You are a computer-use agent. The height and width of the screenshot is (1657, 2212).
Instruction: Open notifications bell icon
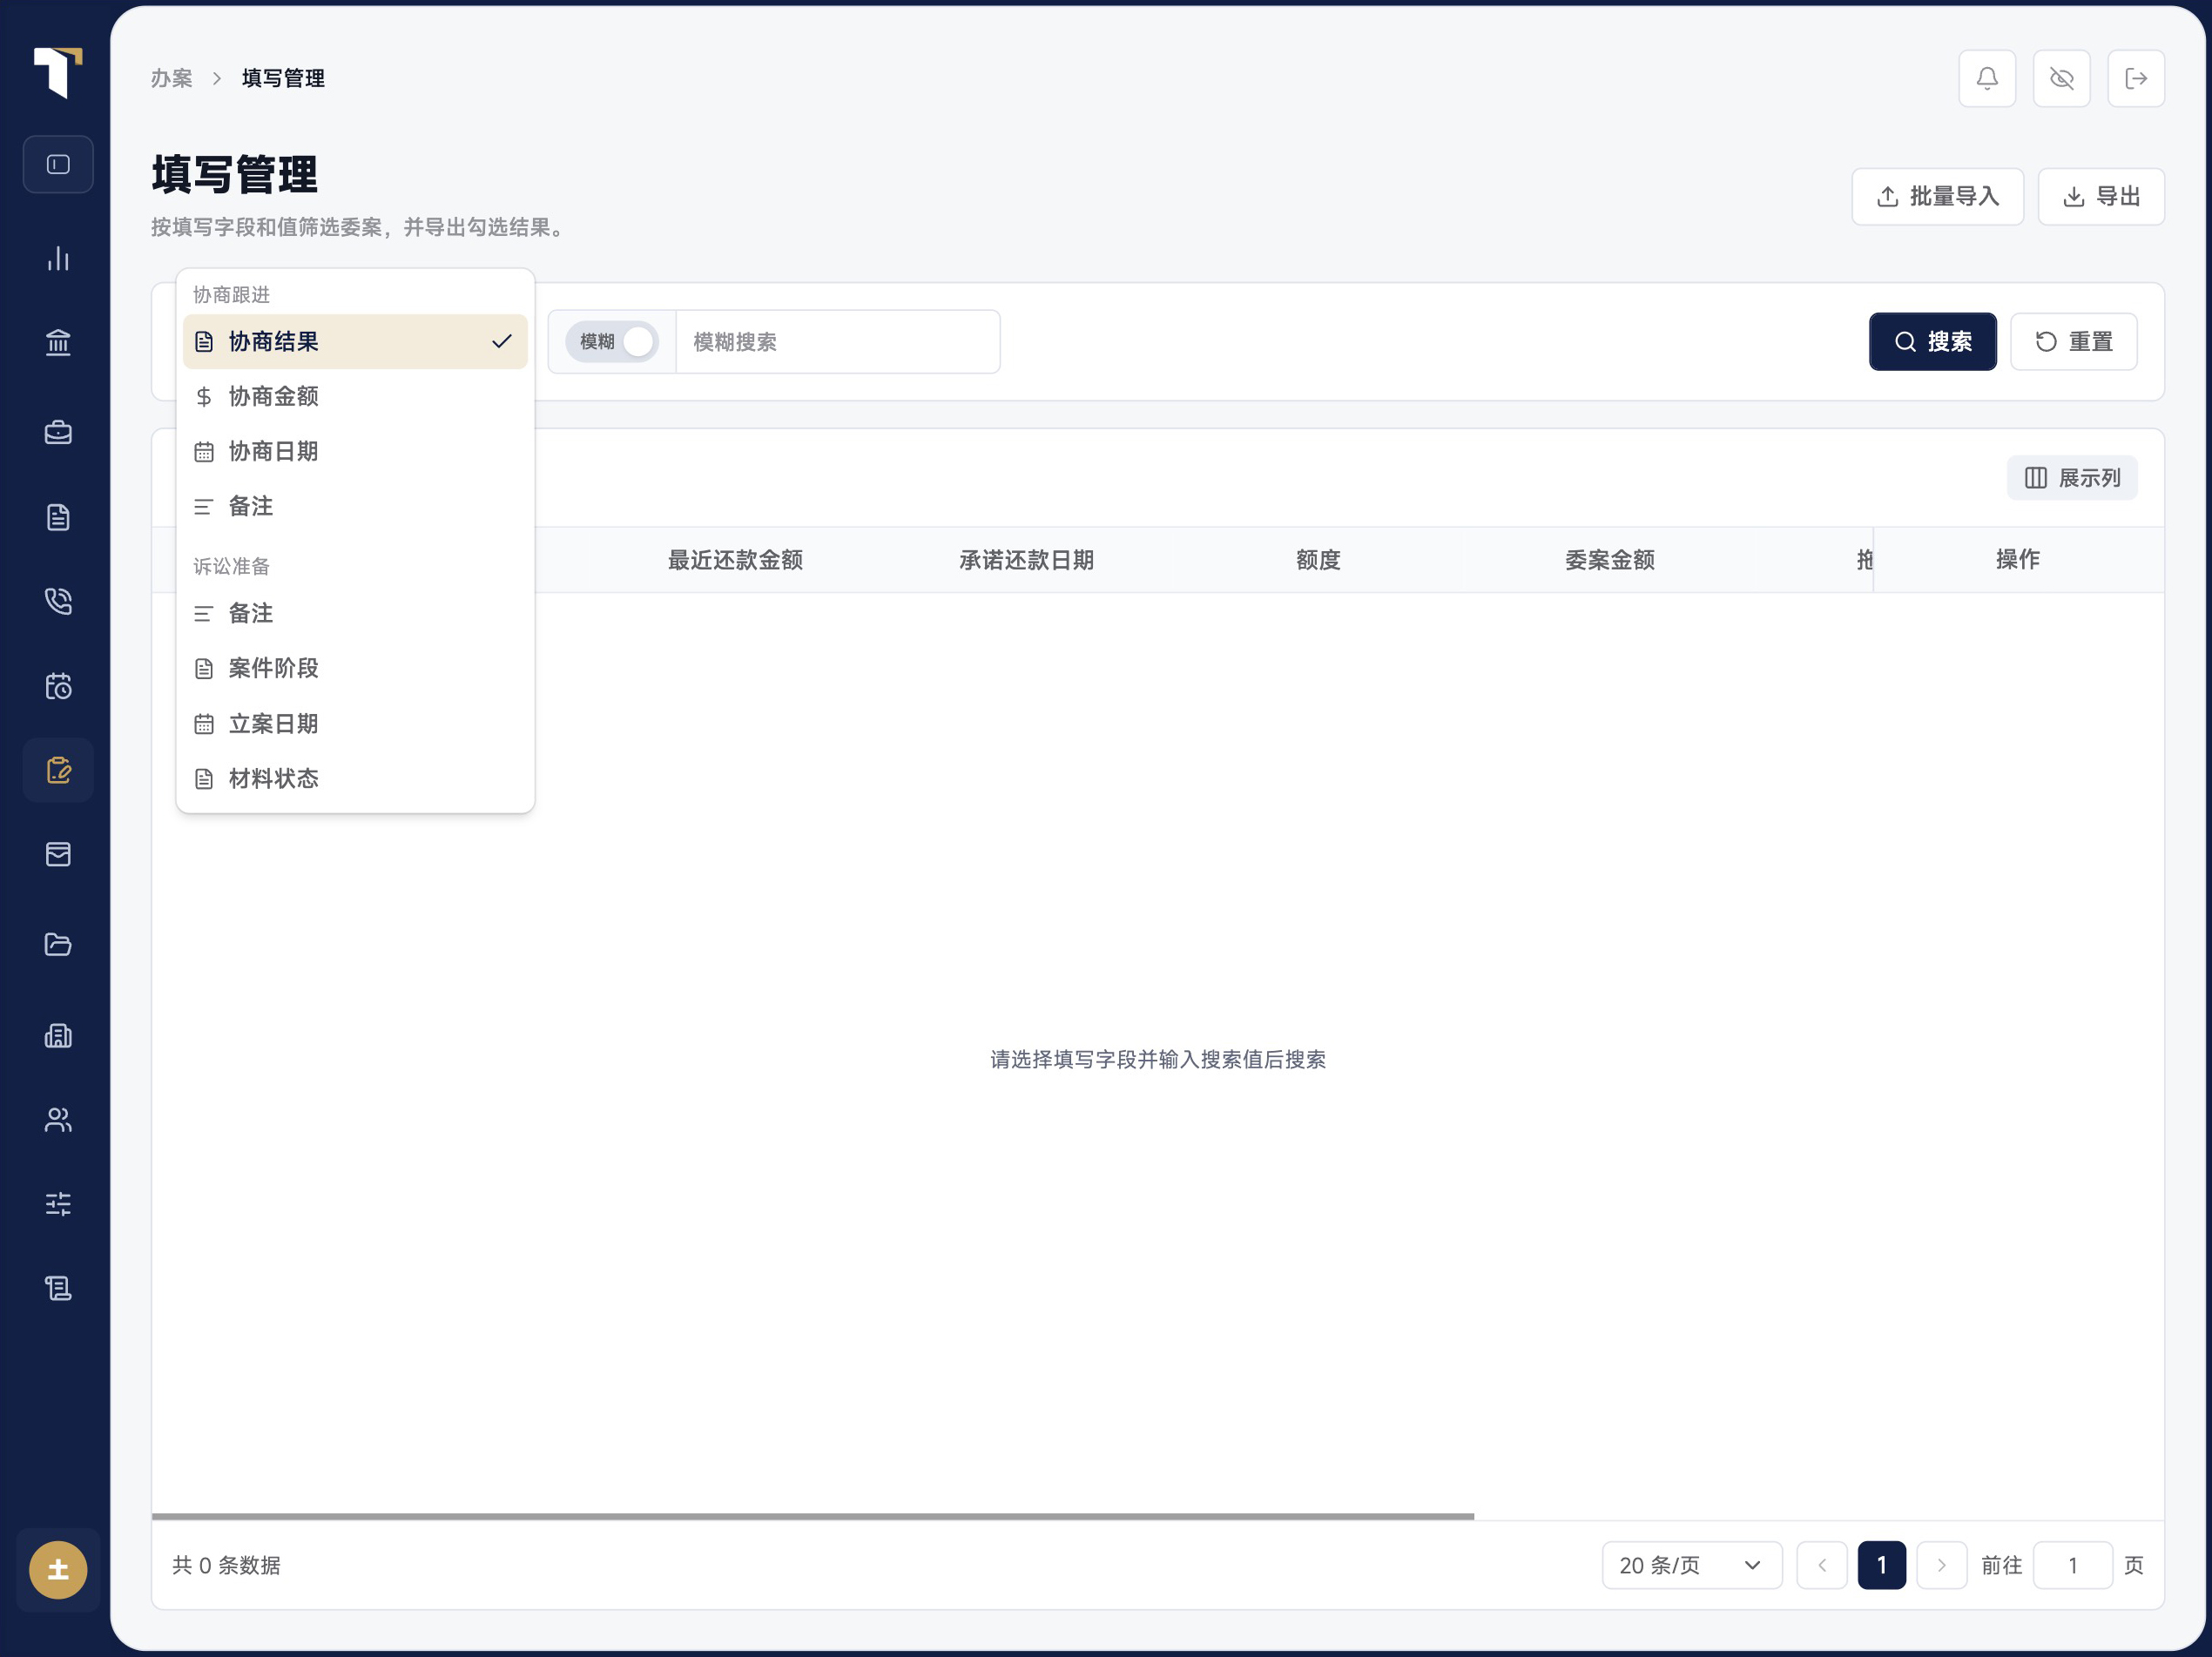point(1987,78)
